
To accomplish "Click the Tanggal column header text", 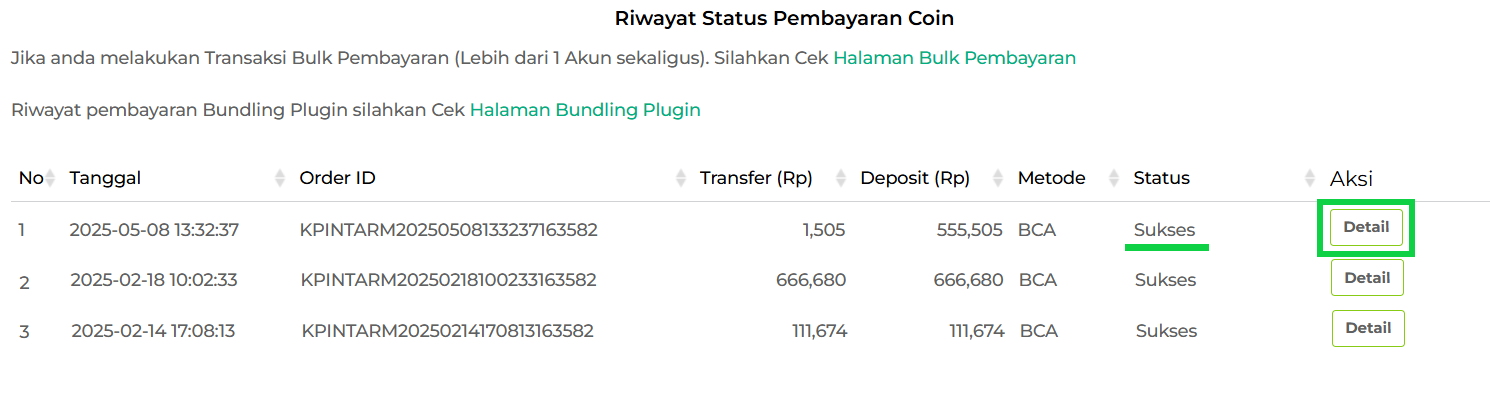I will pyautogui.click(x=105, y=179).
